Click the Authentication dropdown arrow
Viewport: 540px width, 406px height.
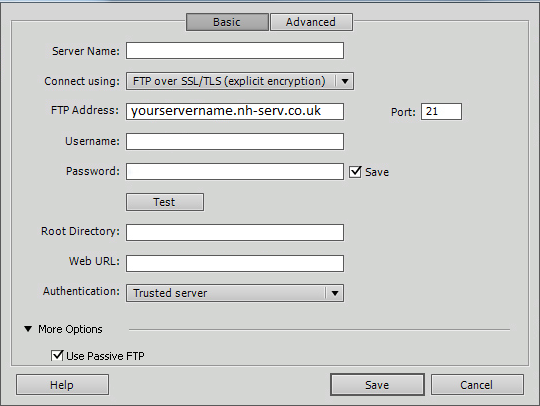335,293
